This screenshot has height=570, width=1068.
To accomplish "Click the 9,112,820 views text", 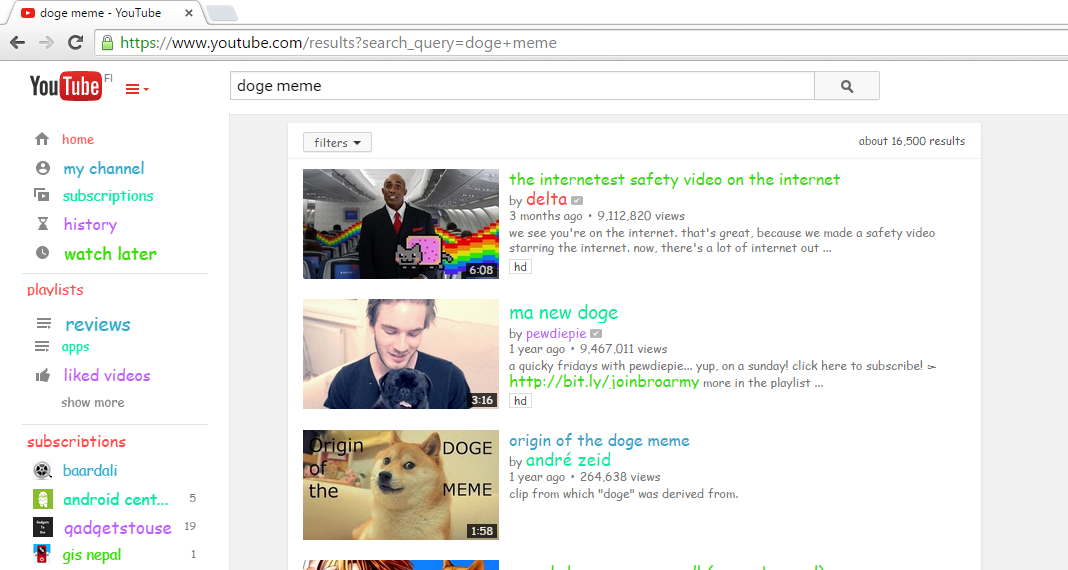I will pos(641,216).
